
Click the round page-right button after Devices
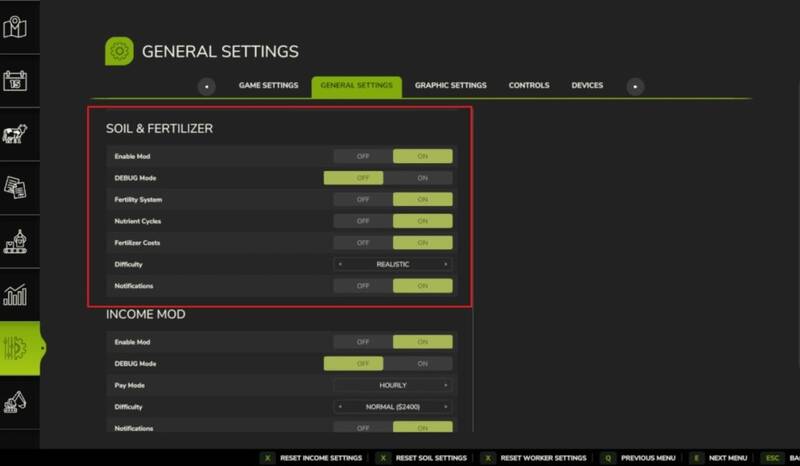click(635, 86)
